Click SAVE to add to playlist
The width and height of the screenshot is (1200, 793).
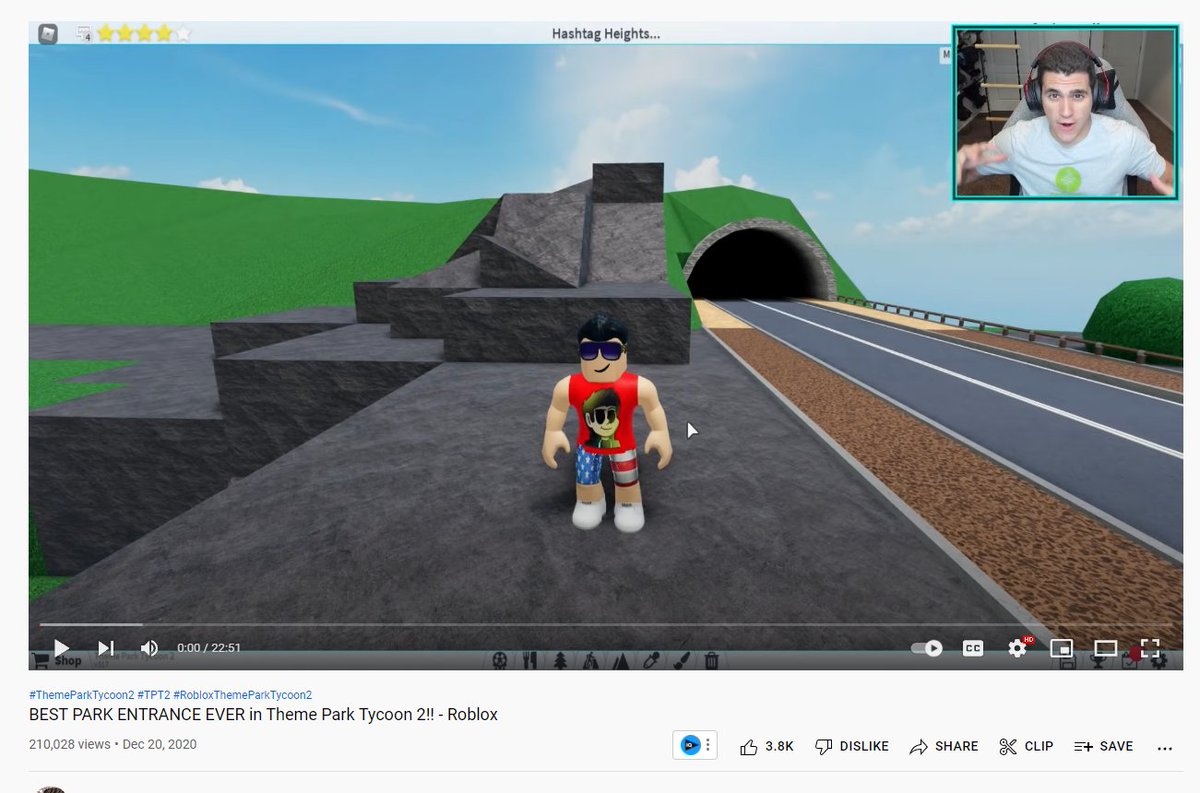(x=1104, y=746)
